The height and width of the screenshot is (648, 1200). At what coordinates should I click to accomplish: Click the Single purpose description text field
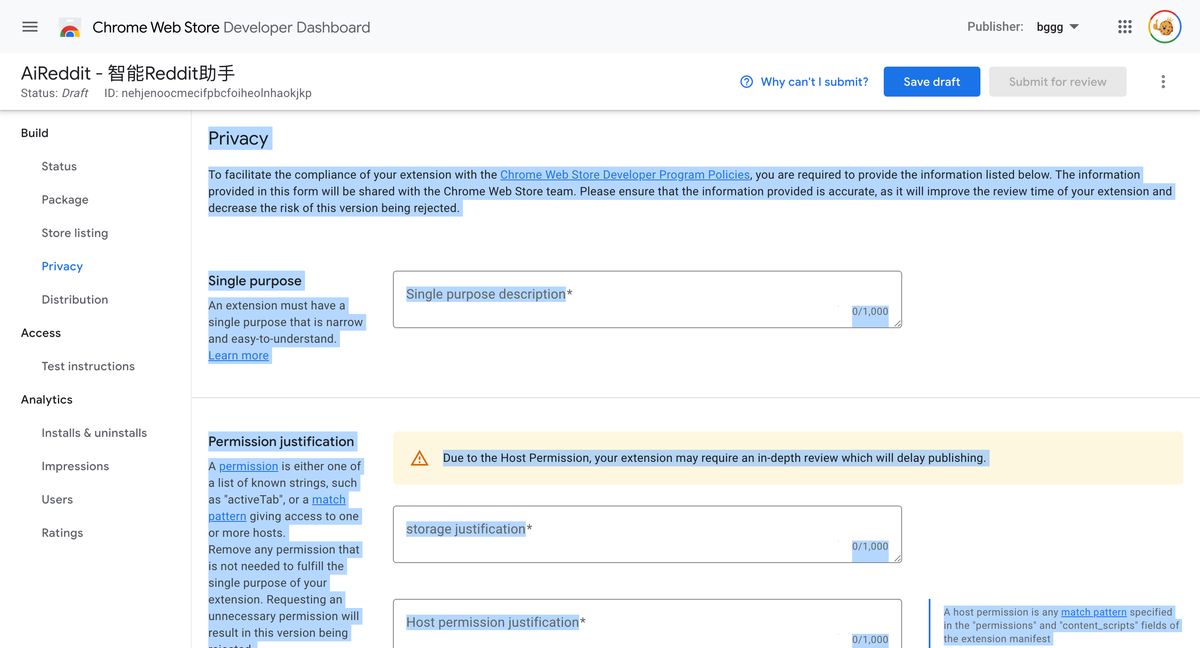[647, 298]
